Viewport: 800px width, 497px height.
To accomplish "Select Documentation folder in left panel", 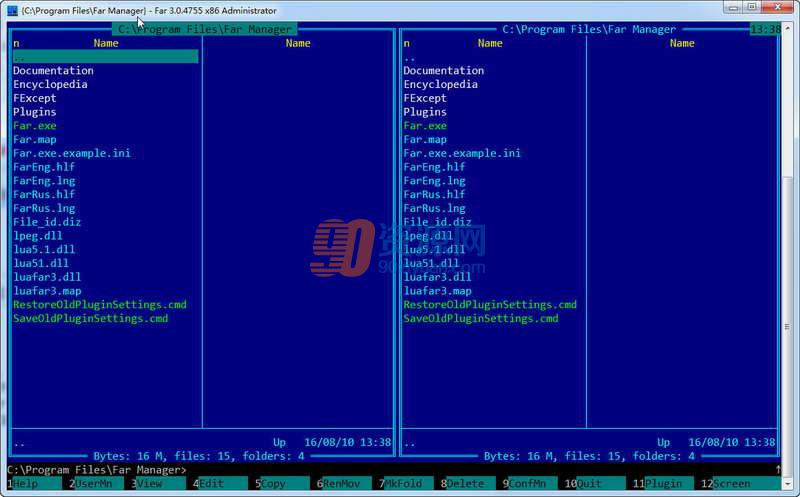I will pos(54,70).
